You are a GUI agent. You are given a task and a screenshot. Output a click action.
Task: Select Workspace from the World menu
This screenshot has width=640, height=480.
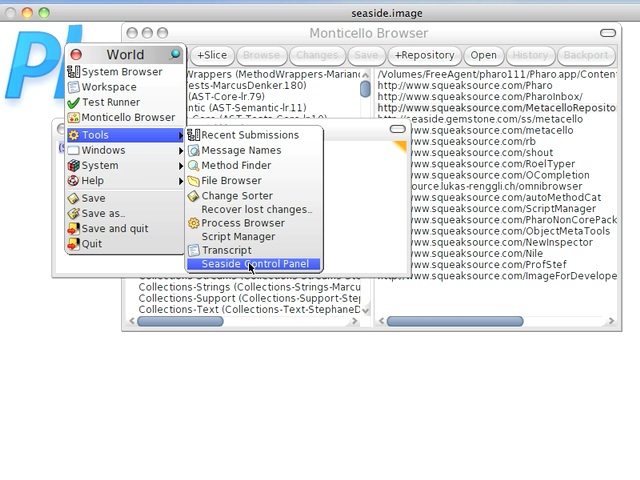(x=125, y=87)
